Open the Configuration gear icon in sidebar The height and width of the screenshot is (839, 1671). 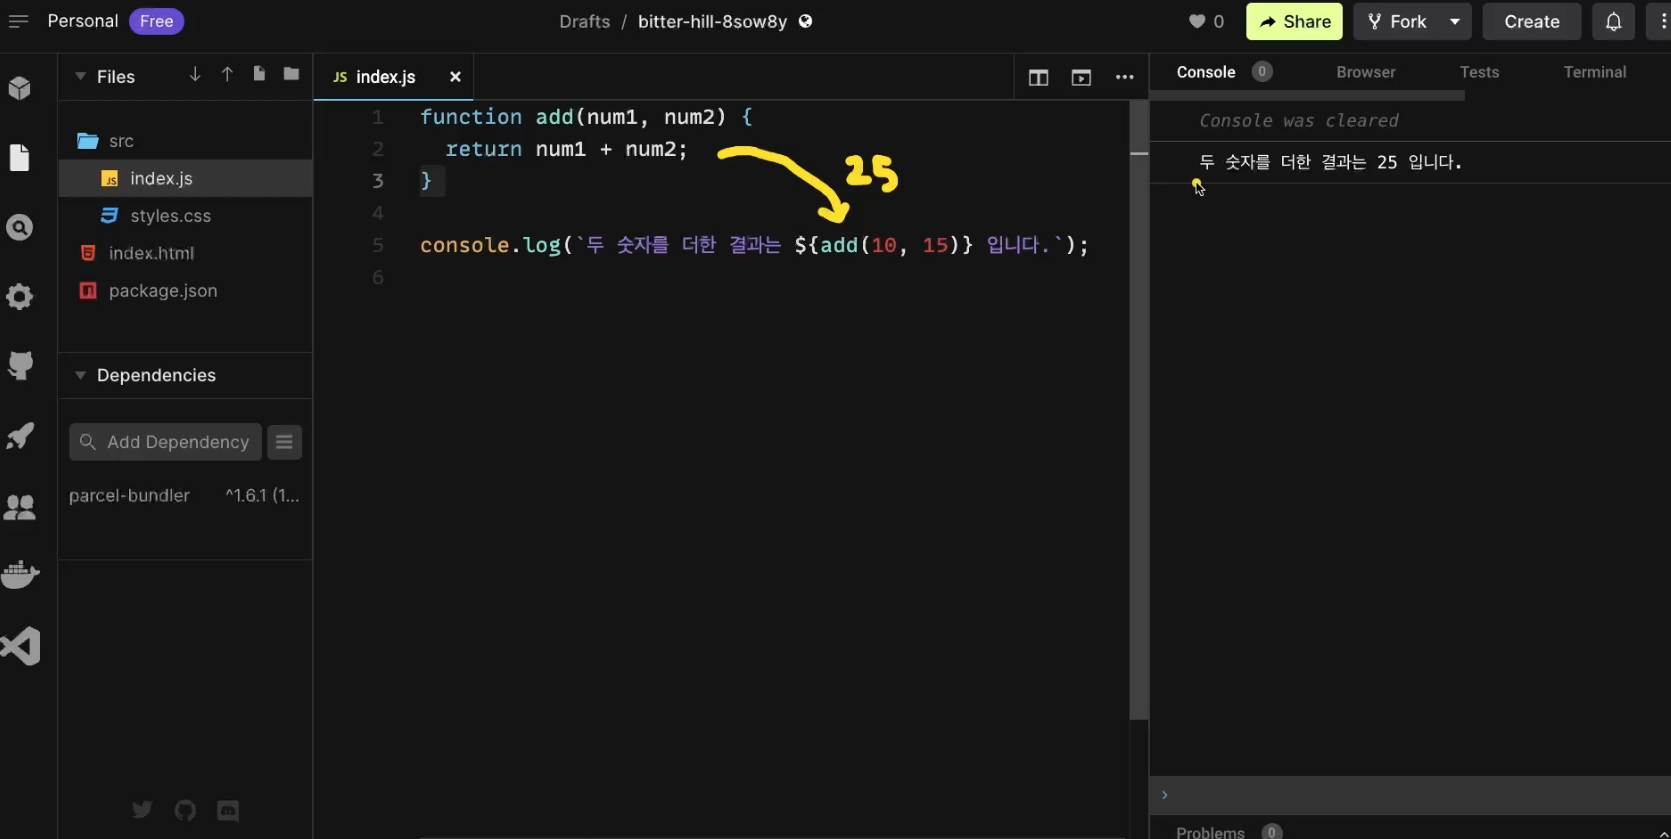pyautogui.click(x=20, y=296)
